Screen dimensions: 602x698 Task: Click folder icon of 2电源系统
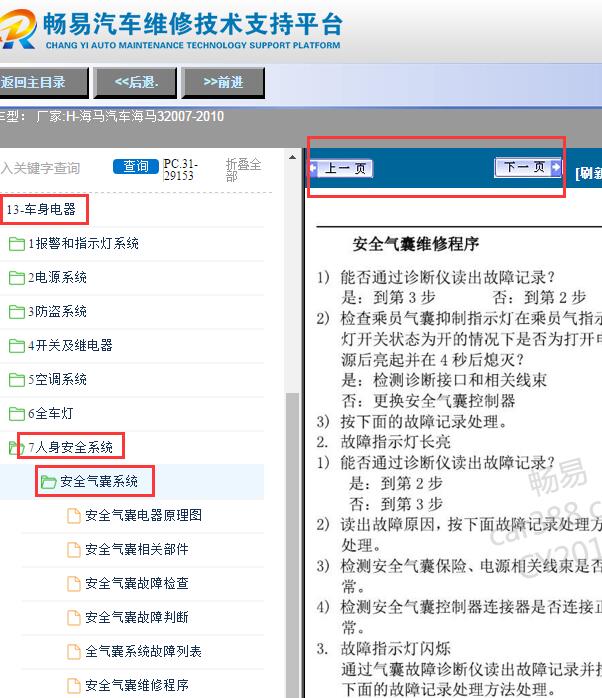tap(17, 278)
